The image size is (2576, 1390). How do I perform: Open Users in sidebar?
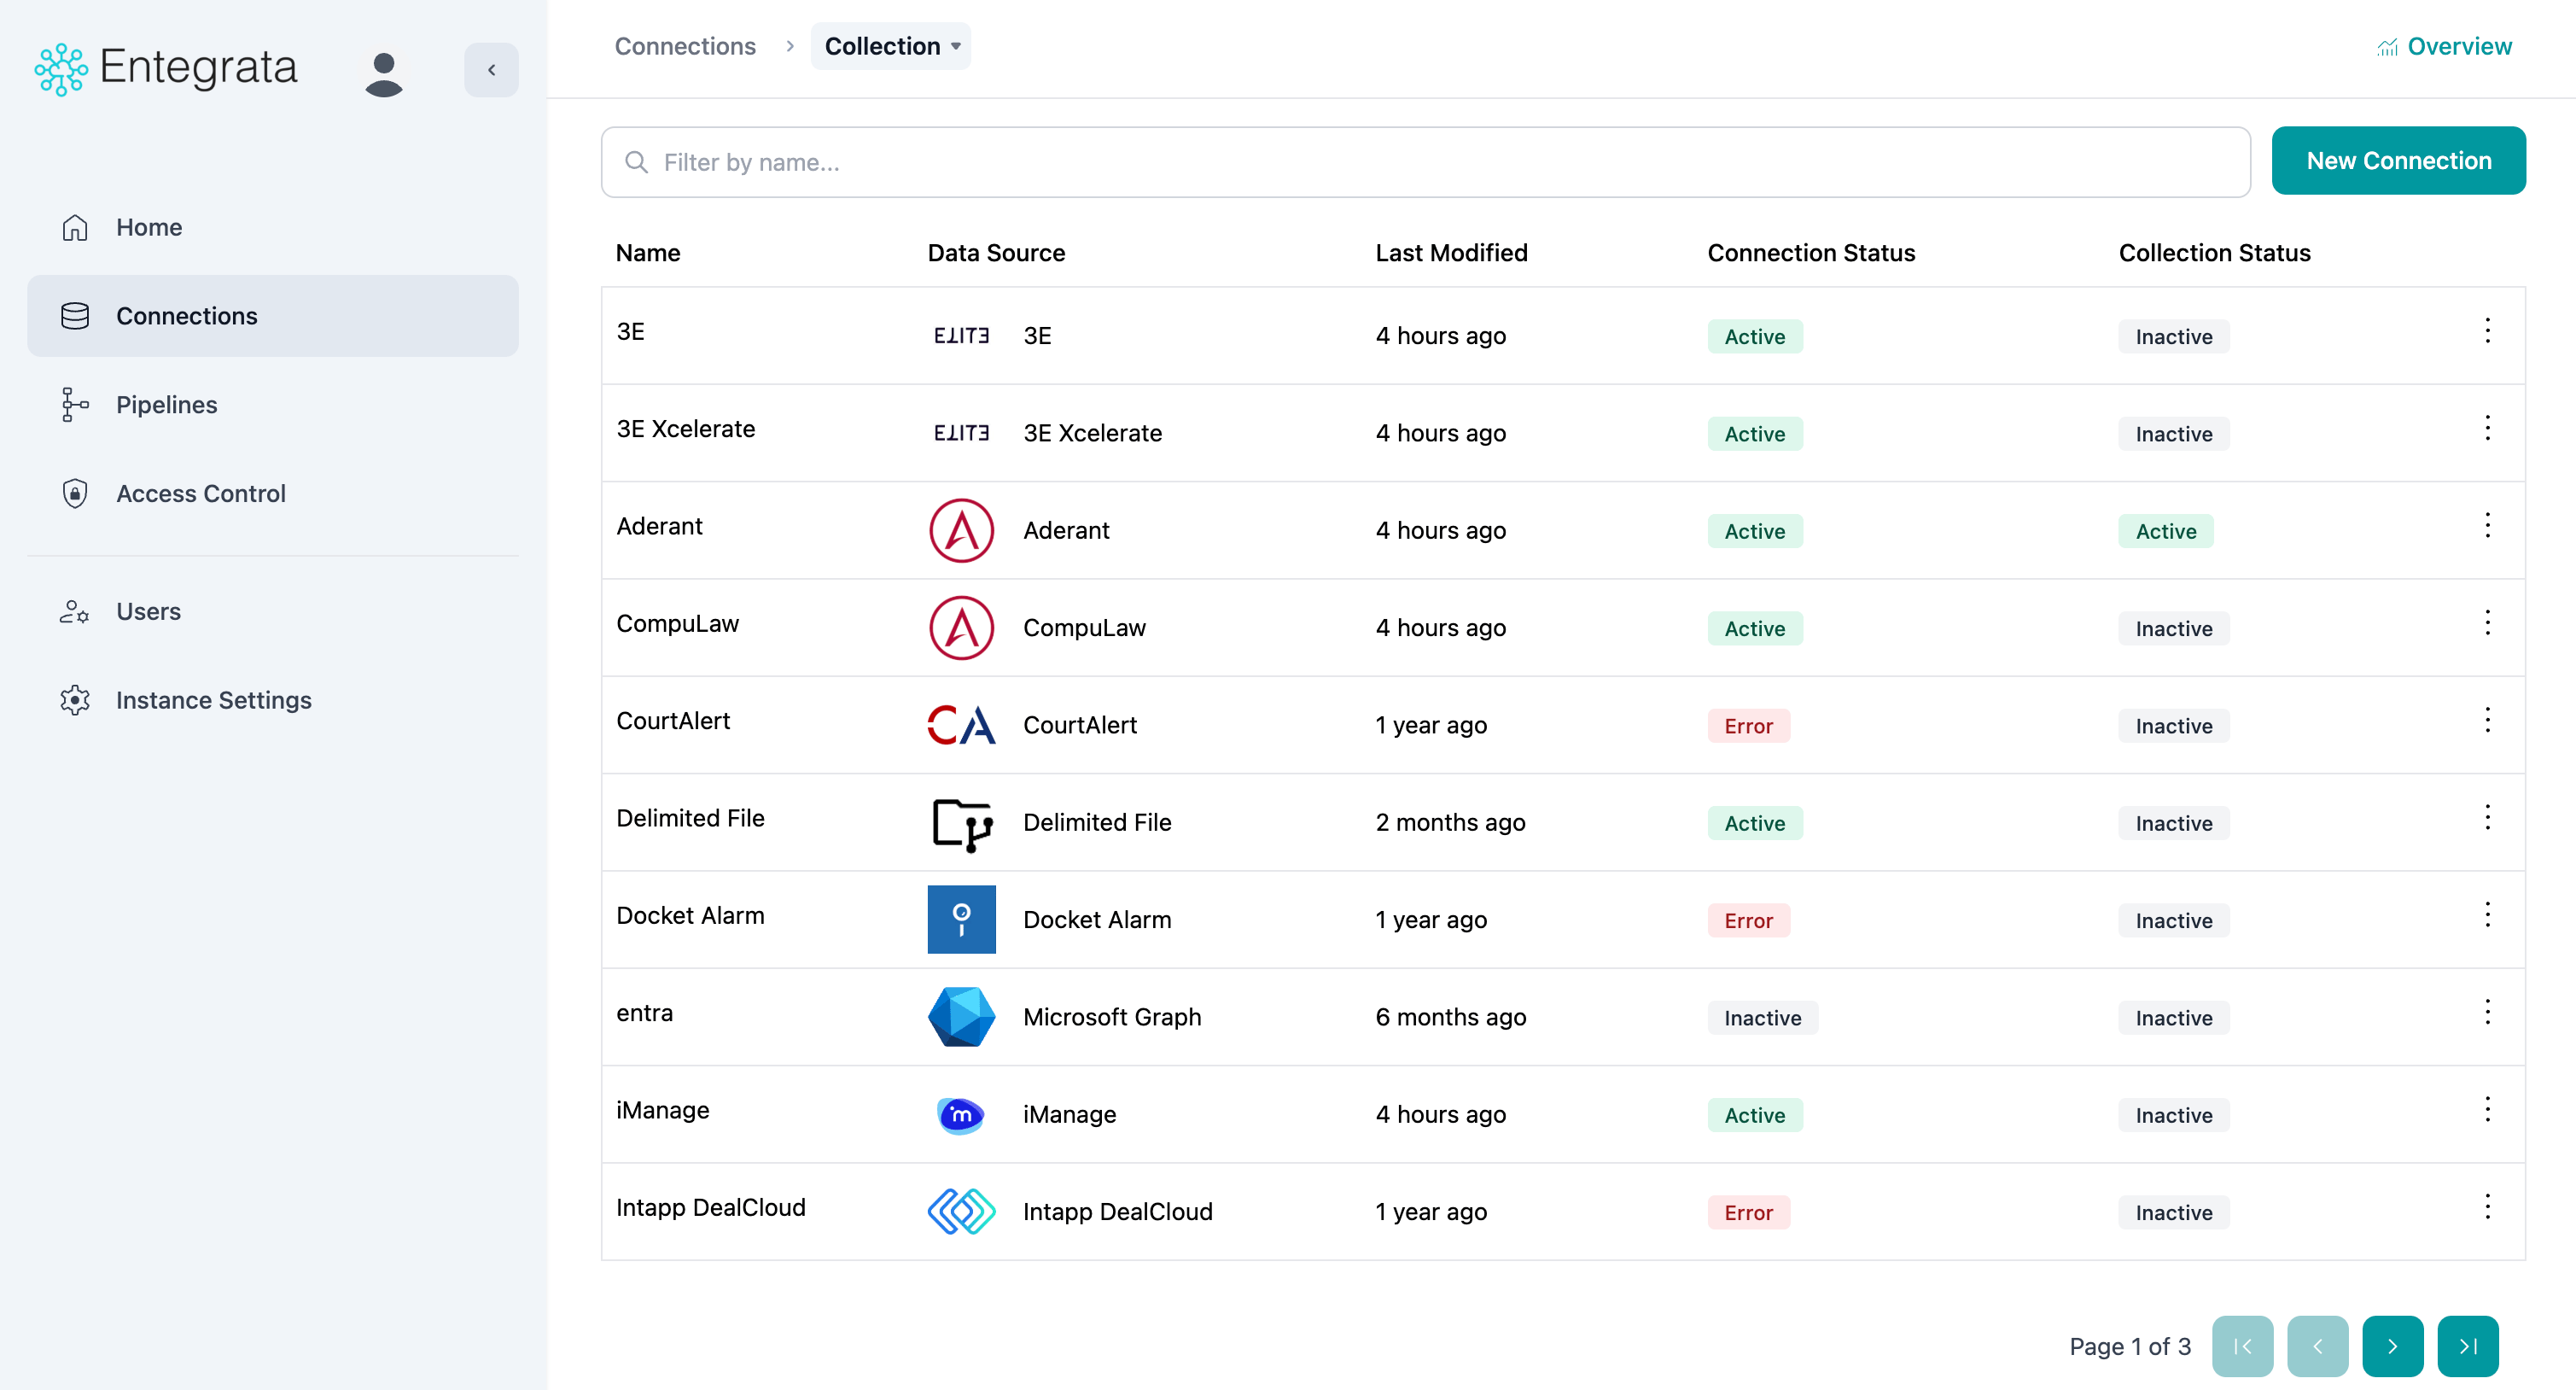click(273, 612)
